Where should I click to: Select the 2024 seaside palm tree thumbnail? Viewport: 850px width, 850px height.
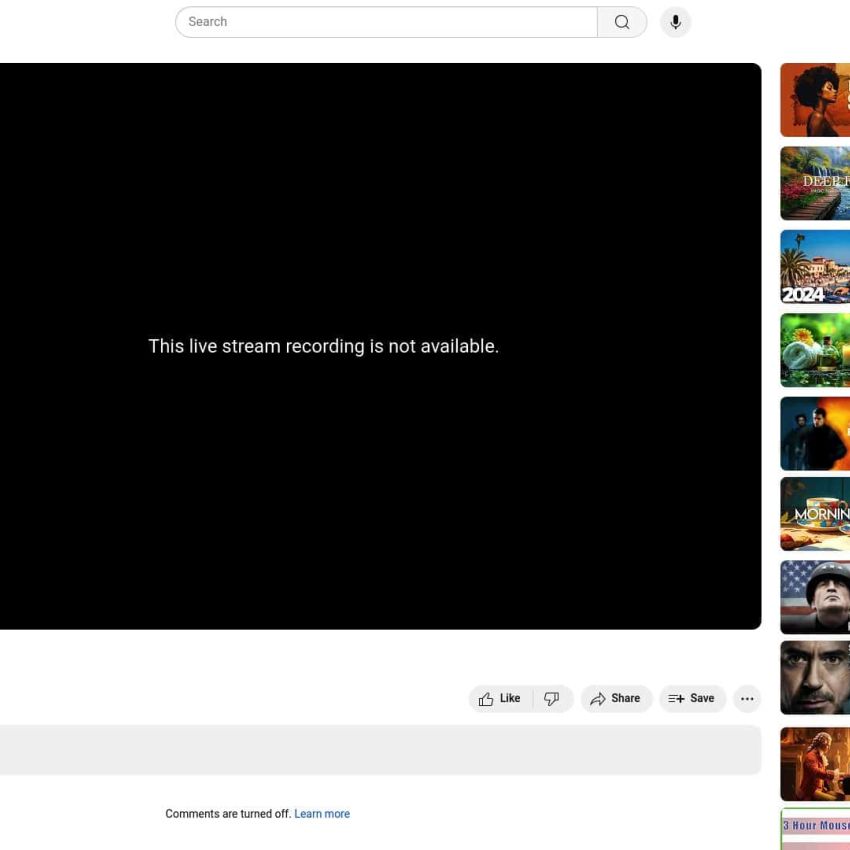(815, 267)
